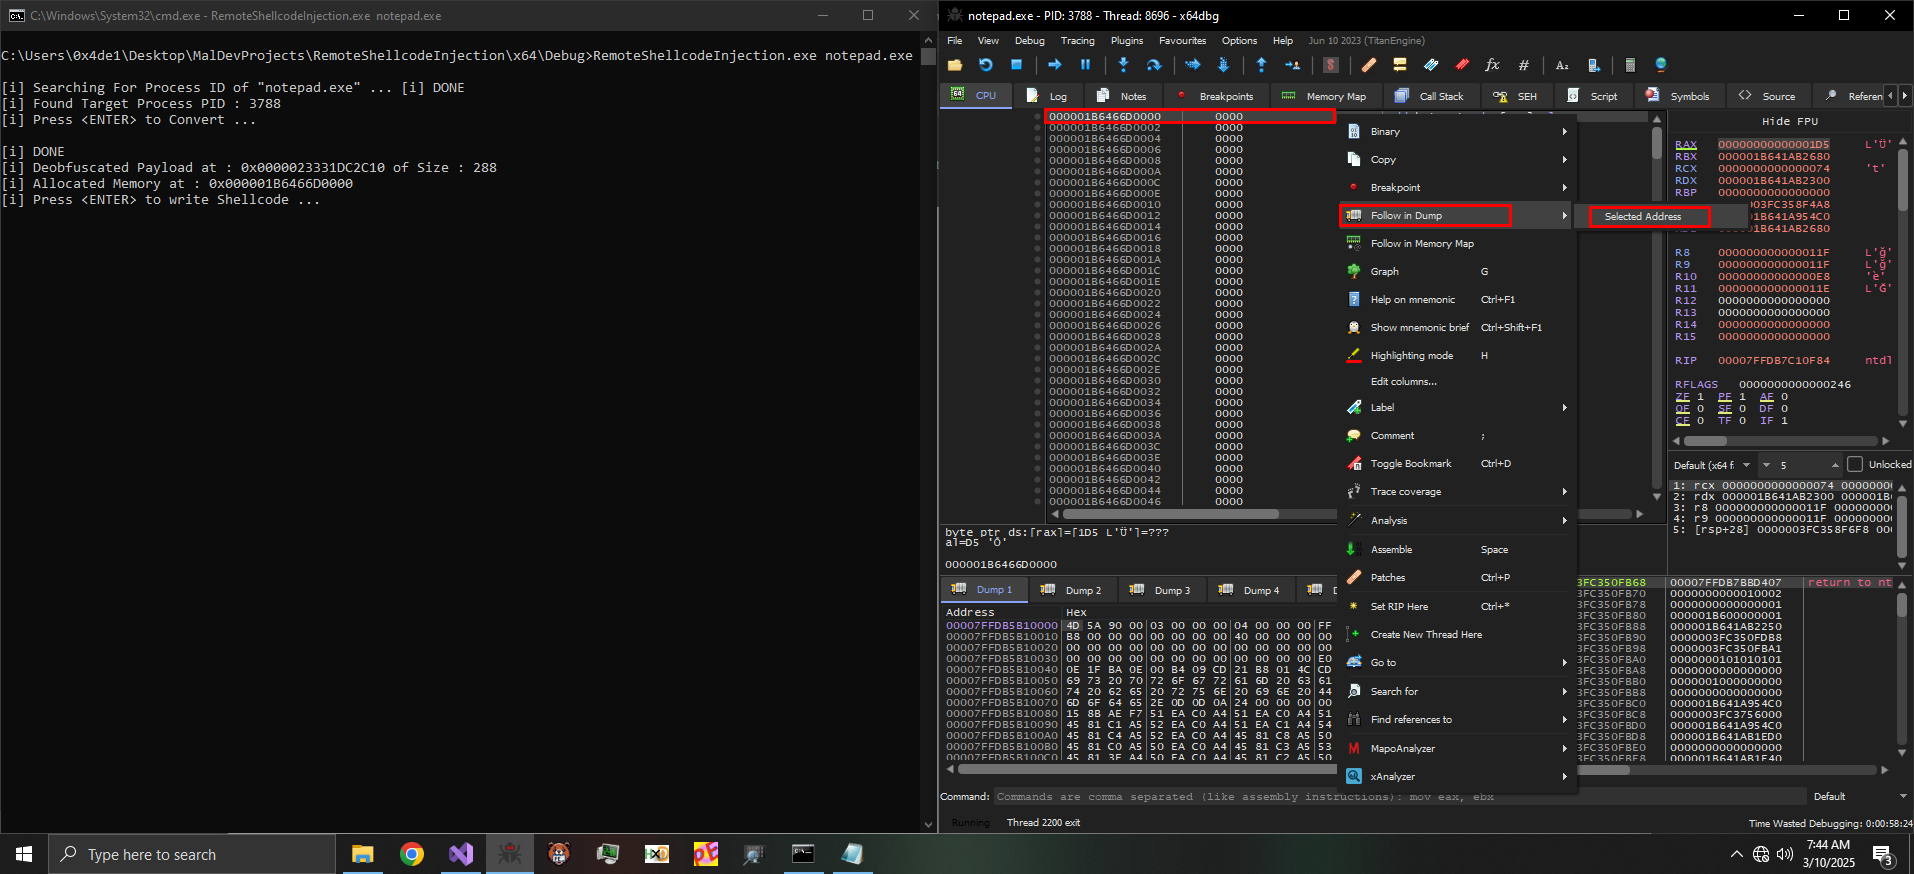Open Google Chrome from the taskbar
This screenshot has height=874, width=1914.
pos(411,854)
